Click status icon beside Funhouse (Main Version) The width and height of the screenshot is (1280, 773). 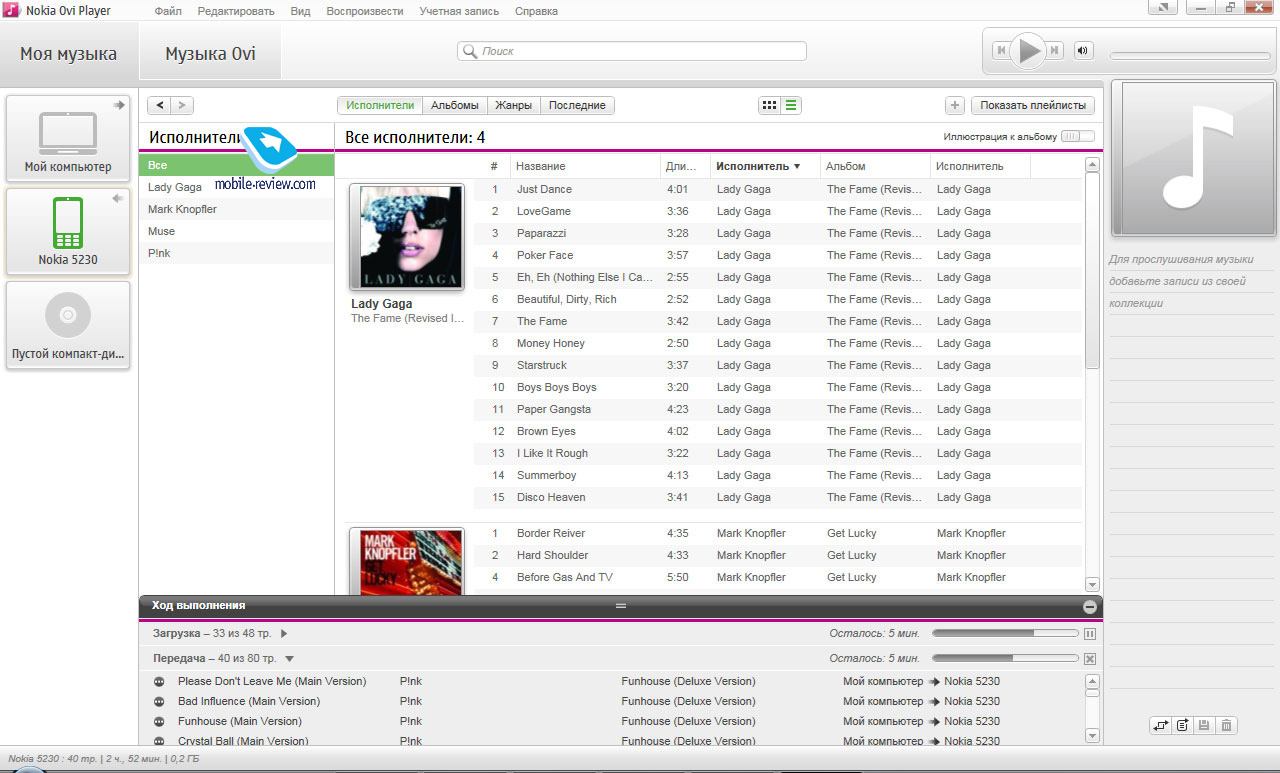point(159,721)
